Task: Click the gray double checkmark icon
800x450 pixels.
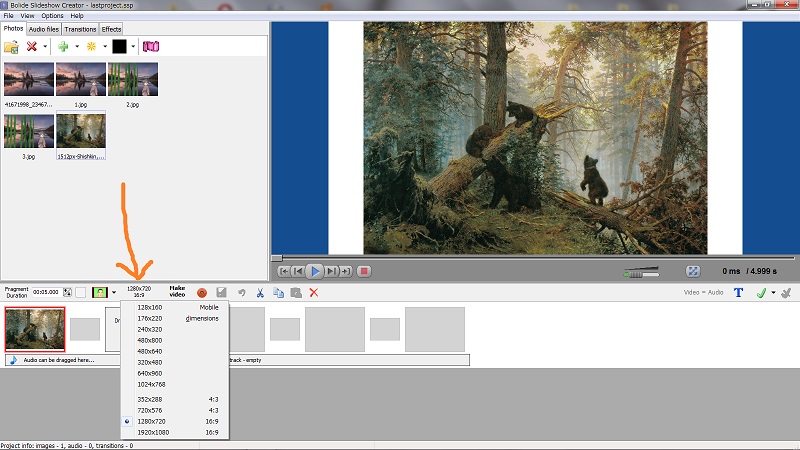Action: point(786,292)
